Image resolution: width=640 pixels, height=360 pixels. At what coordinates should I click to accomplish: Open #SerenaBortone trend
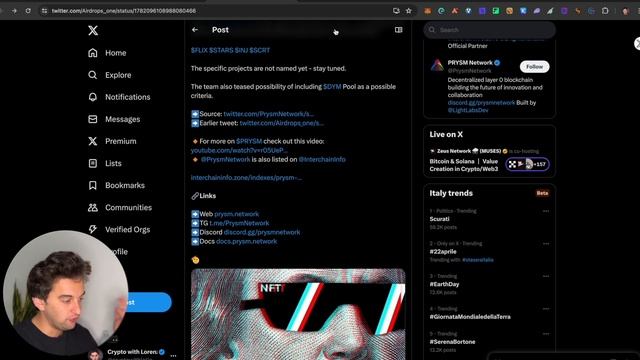pos(452,342)
